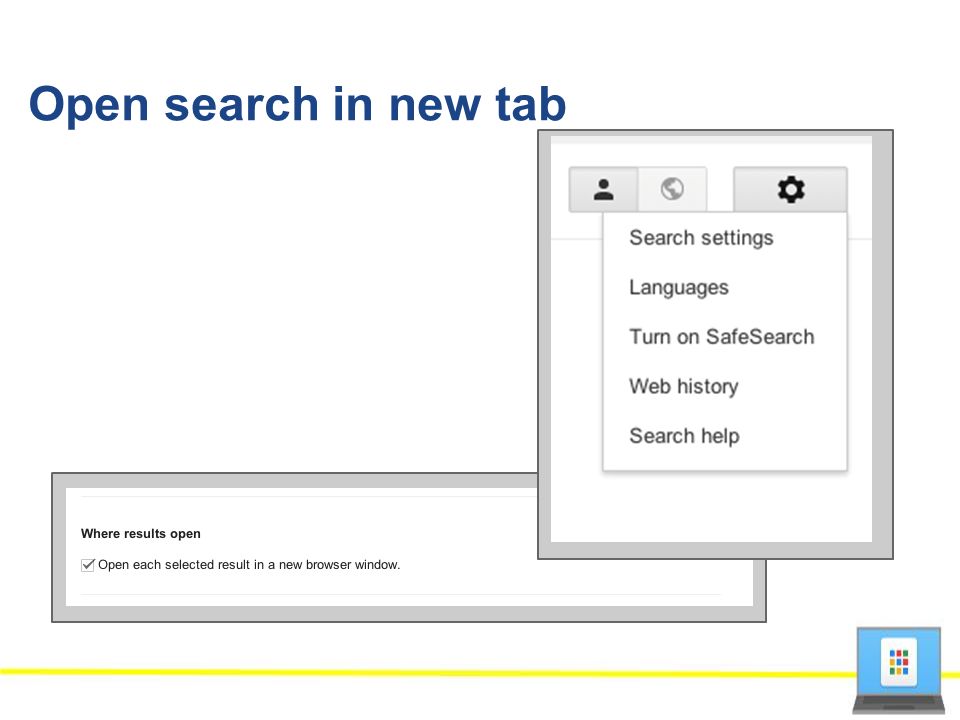Screen dimensions: 960x720
Task: Click the blue laptop screen illustration
Action: coord(899,662)
